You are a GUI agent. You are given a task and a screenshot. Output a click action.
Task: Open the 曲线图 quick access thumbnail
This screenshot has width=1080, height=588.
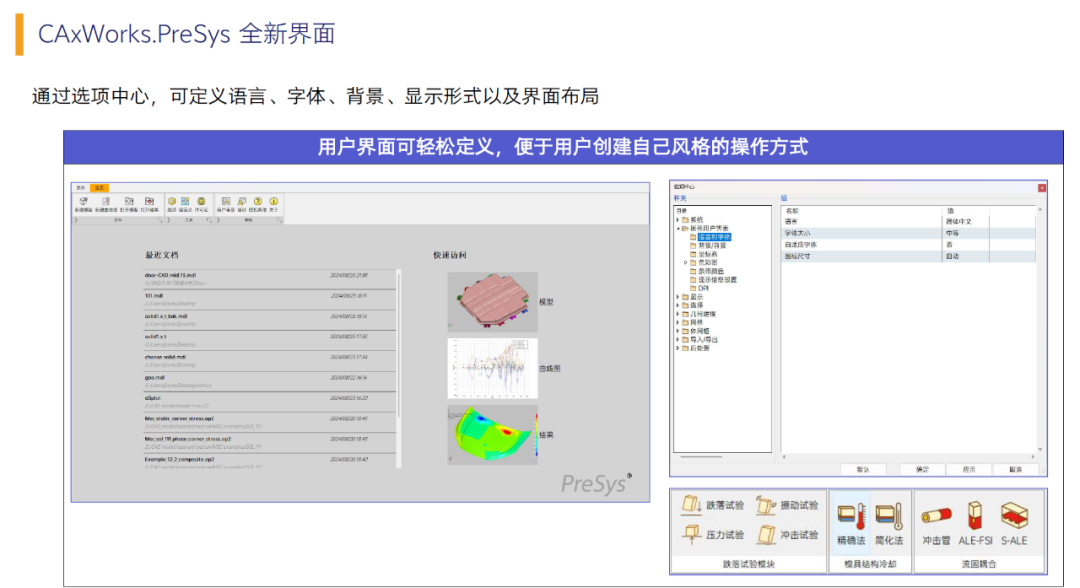[x=492, y=368]
